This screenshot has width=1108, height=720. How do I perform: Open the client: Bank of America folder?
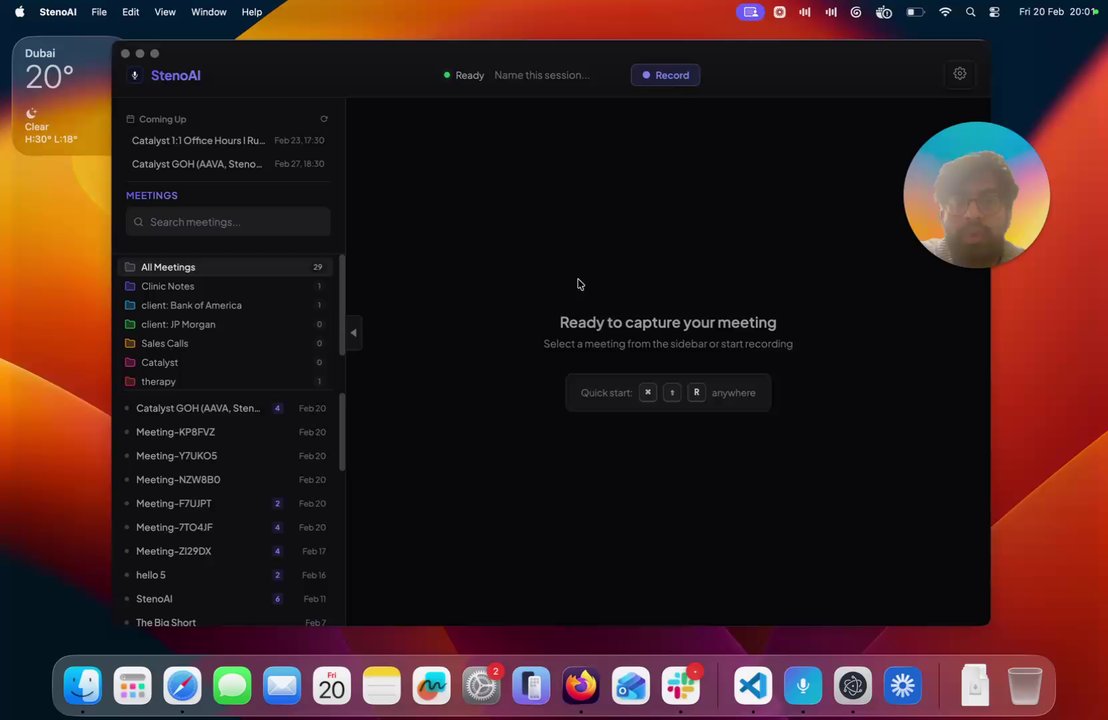tap(225, 305)
